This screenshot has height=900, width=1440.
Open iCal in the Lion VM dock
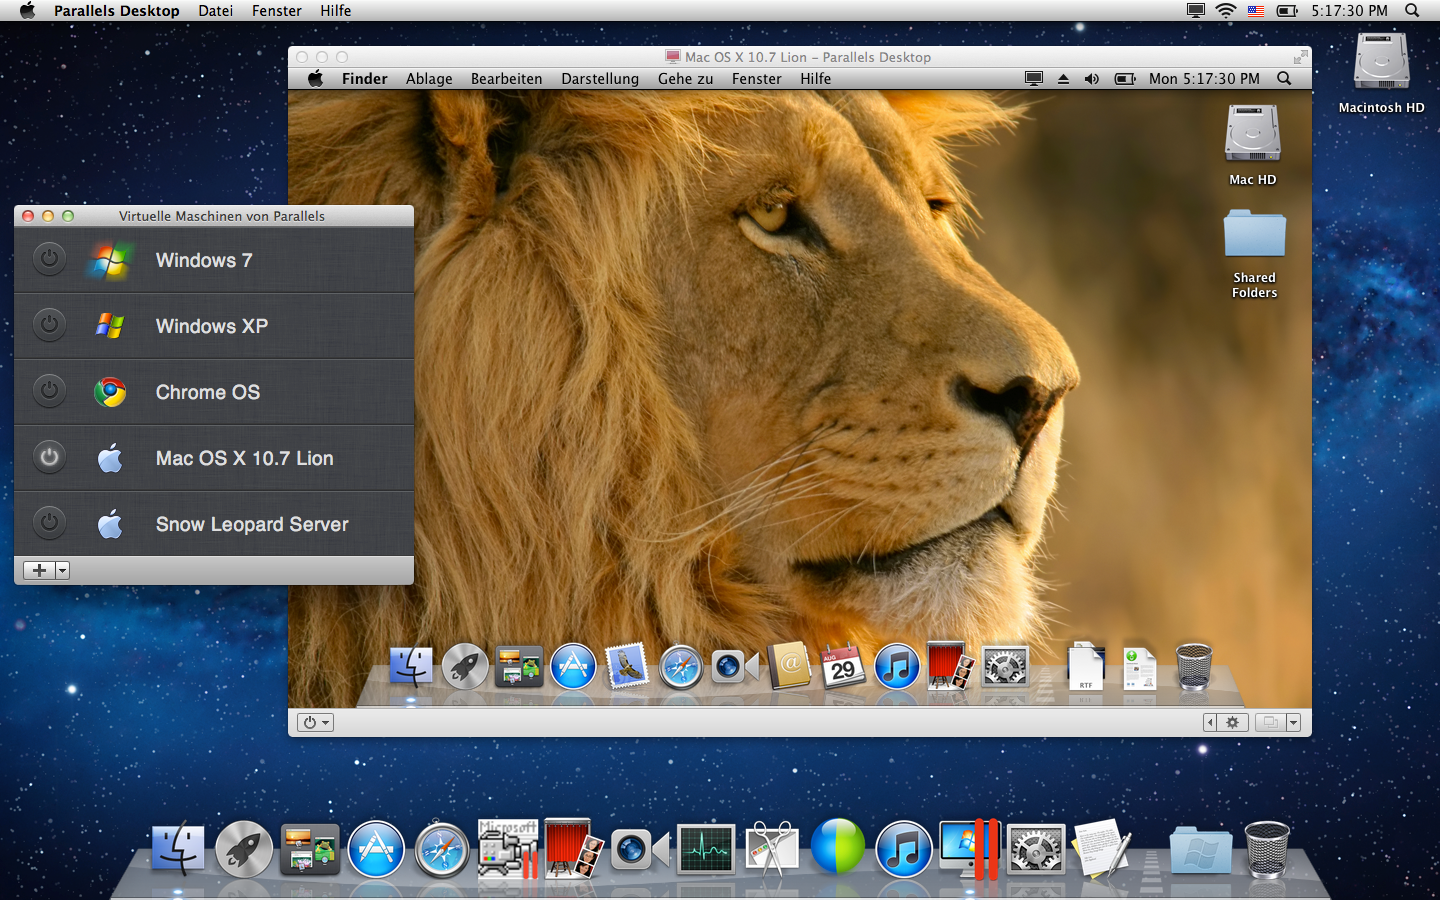click(x=843, y=666)
